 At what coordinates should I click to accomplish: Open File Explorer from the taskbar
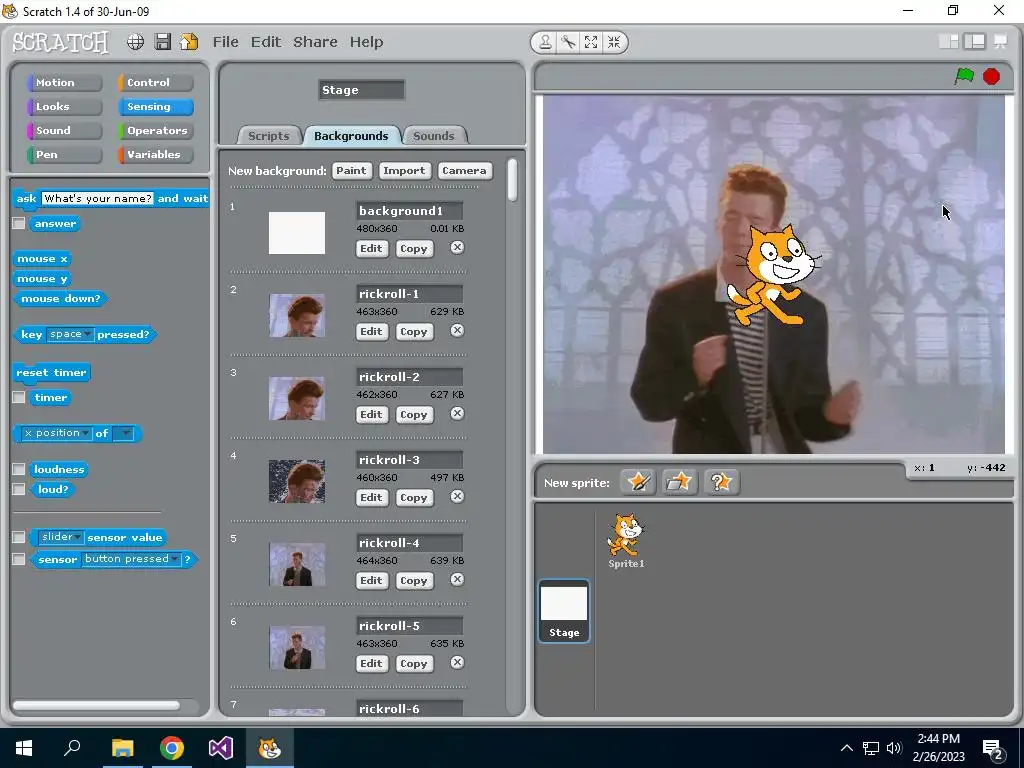coord(122,748)
